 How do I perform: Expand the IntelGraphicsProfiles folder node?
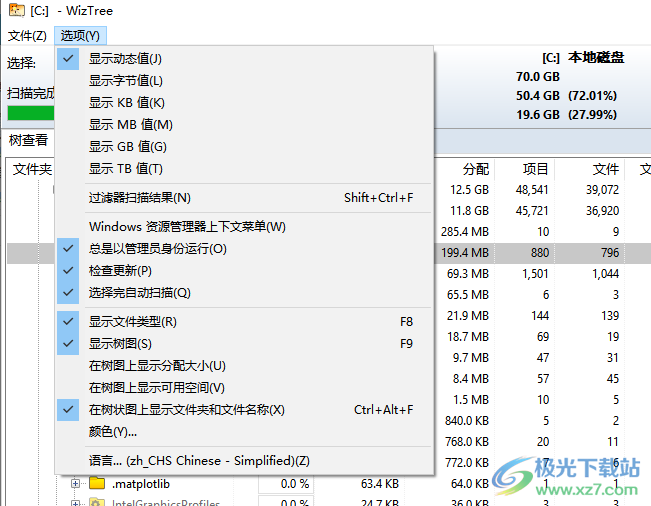click(x=75, y=503)
